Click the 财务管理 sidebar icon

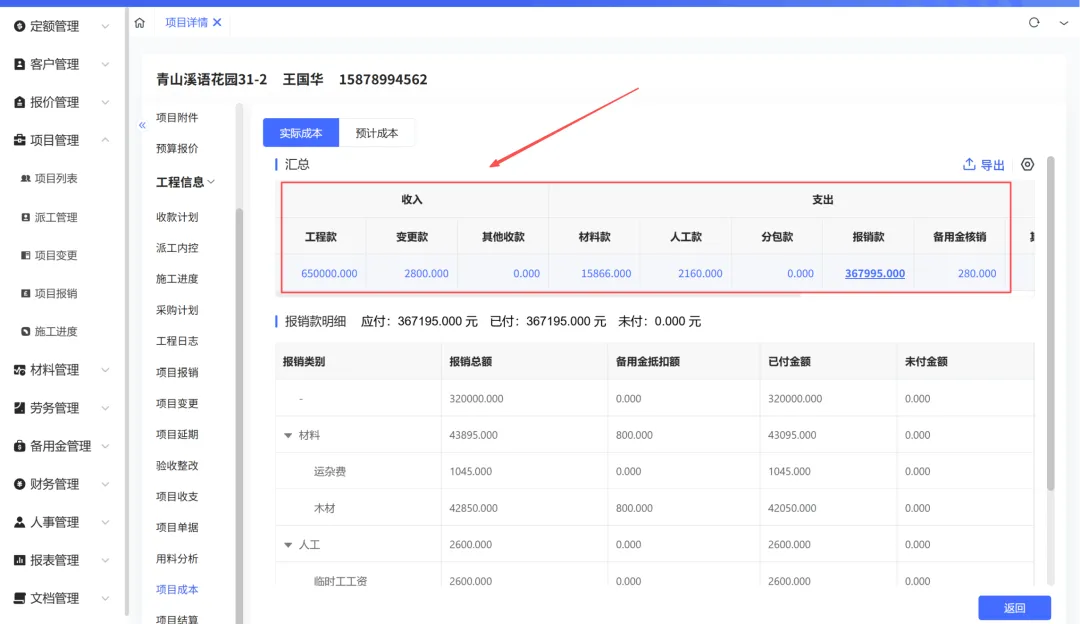pyautogui.click(x=19, y=483)
